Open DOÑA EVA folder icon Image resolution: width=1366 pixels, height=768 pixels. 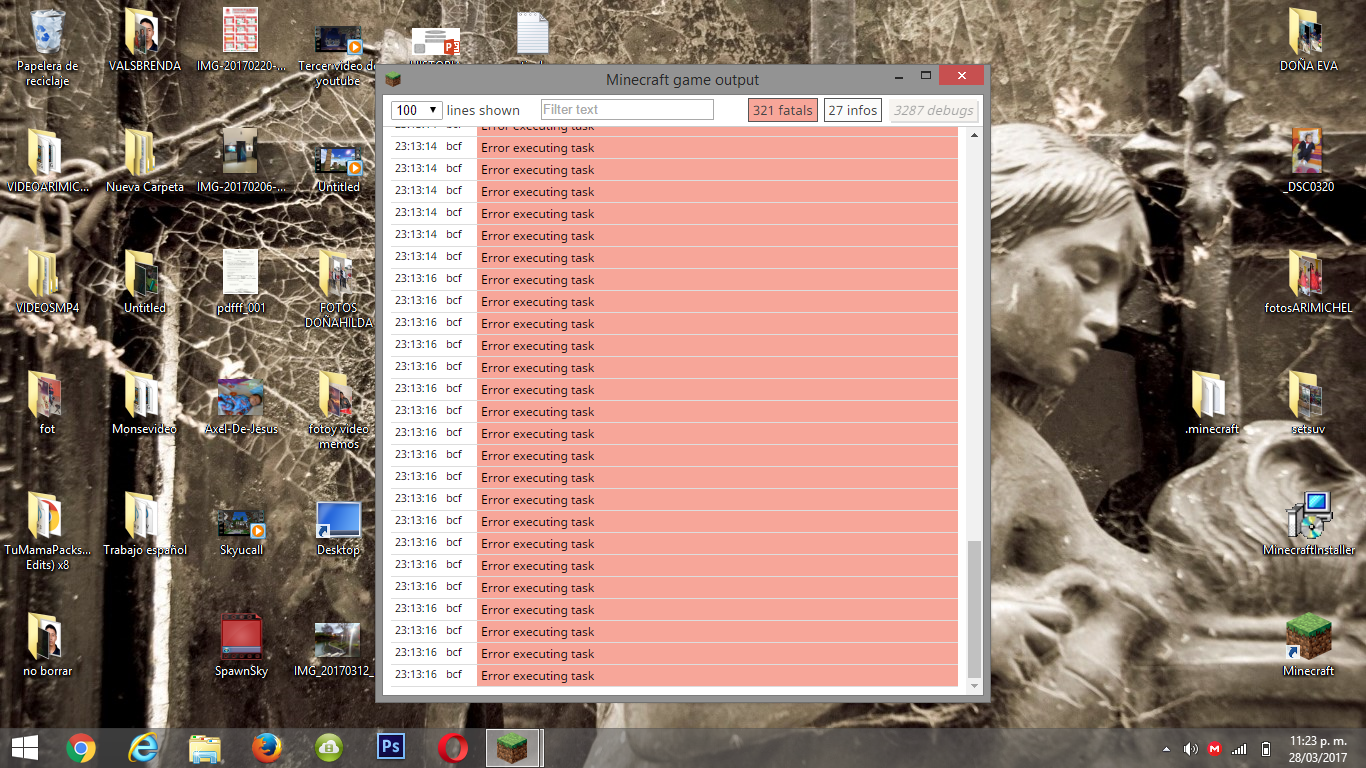[x=1308, y=34]
